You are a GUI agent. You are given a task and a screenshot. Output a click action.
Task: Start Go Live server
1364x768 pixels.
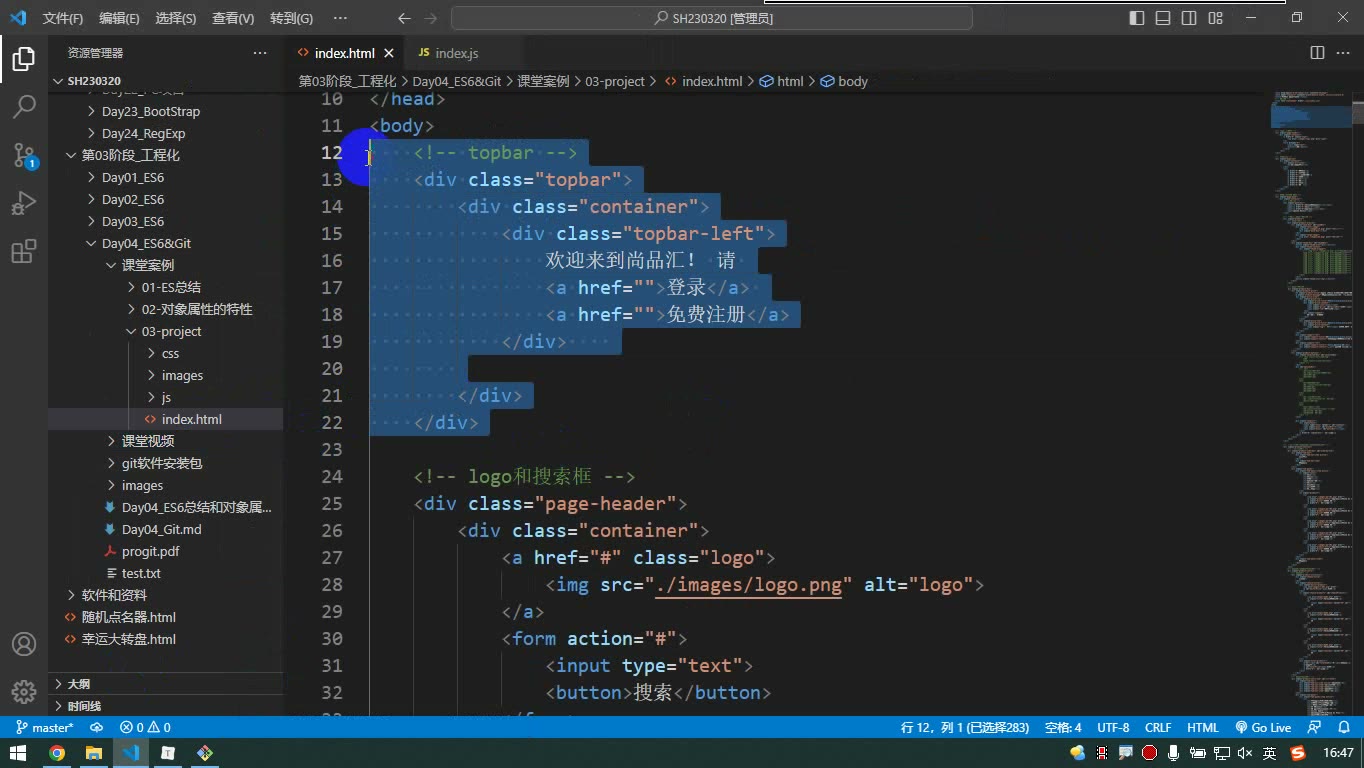click(x=1263, y=728)
